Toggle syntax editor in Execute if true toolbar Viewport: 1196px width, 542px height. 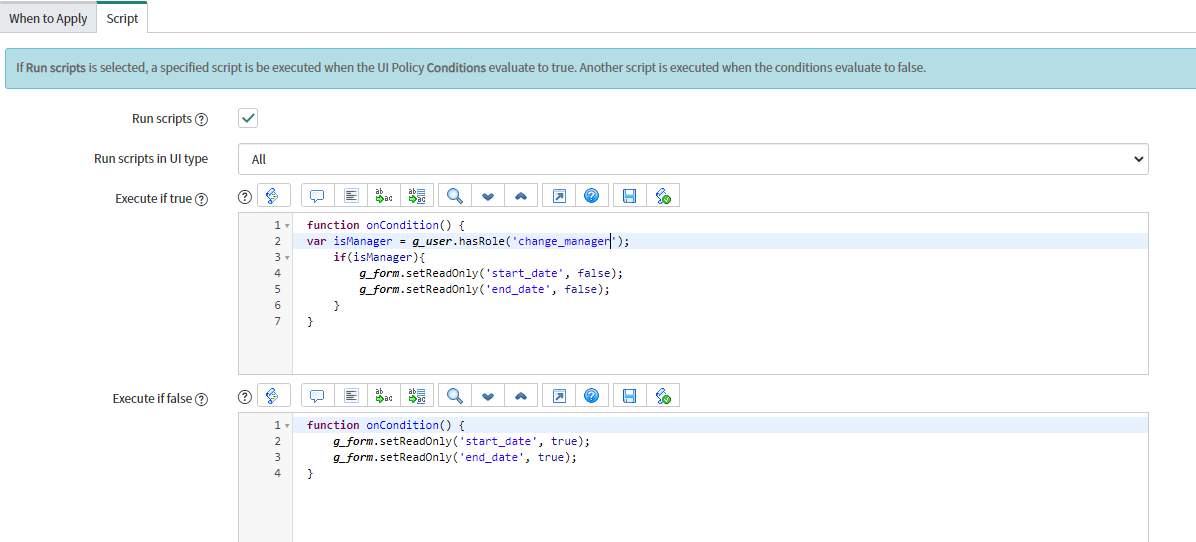click(274, 196)
